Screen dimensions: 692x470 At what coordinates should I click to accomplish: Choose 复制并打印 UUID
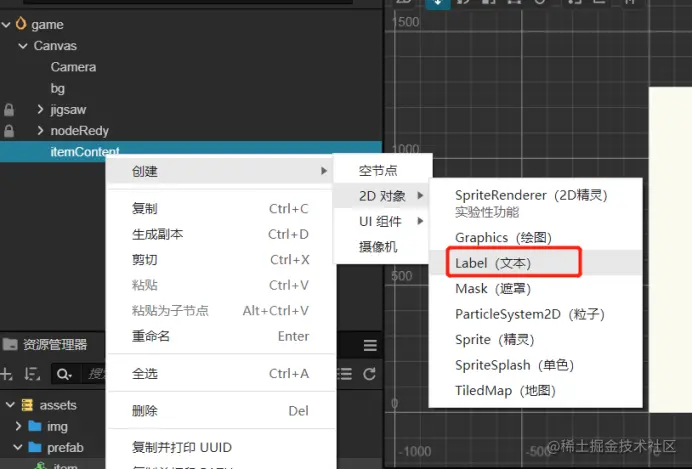click(219, 447)
